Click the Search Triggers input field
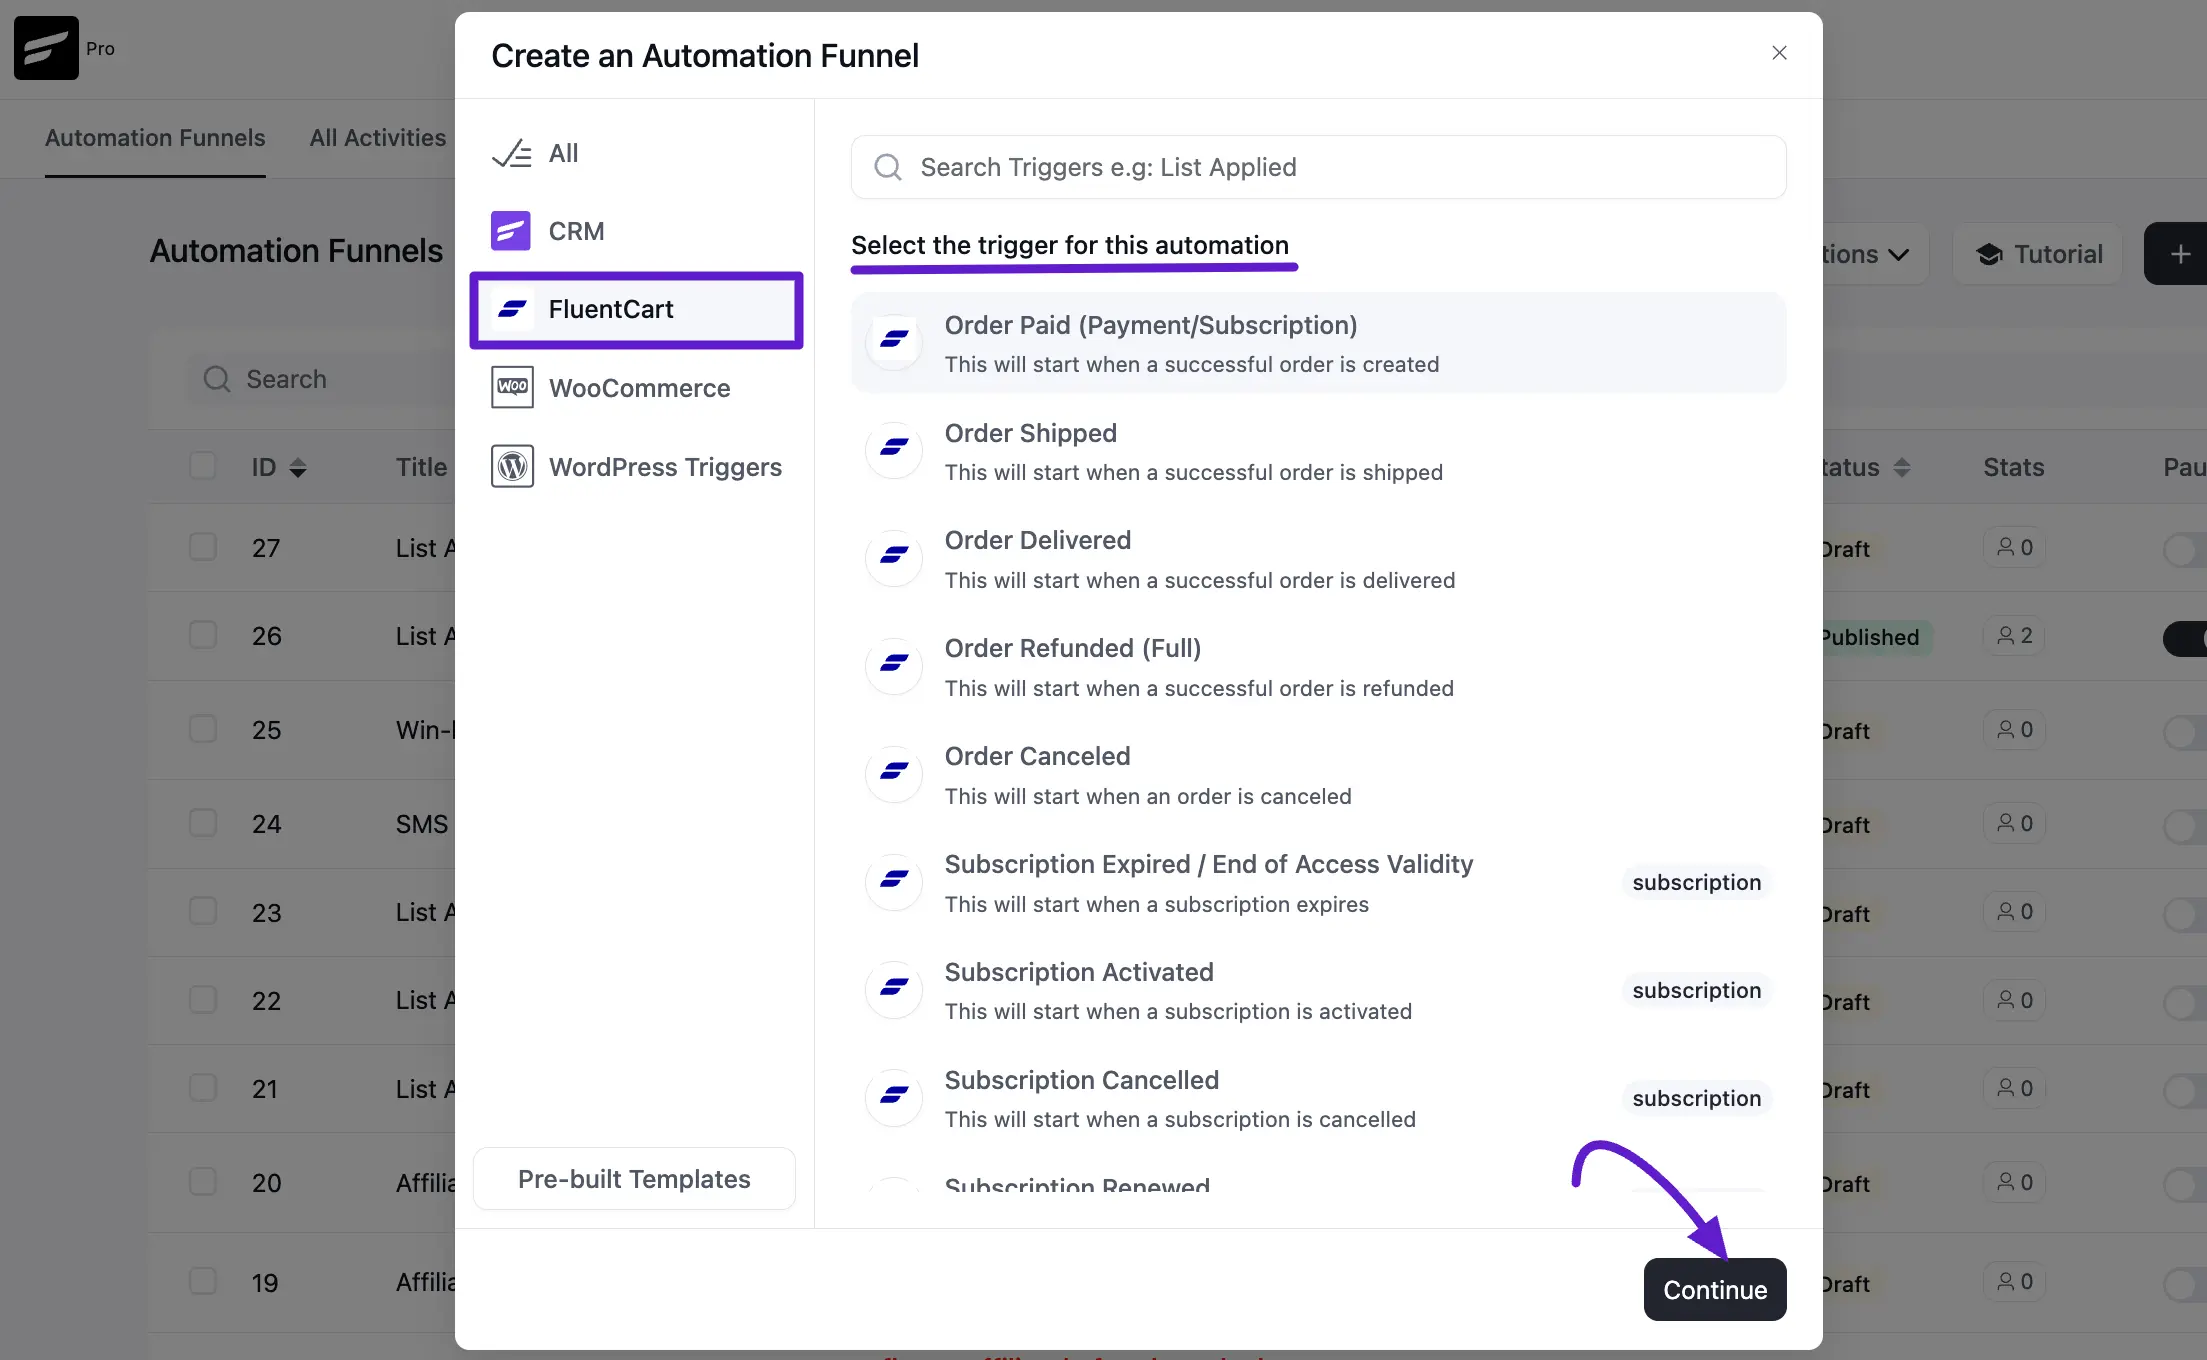Image resolution: width=2207 pixels, height=1360 pixels. pos(1318,167)
